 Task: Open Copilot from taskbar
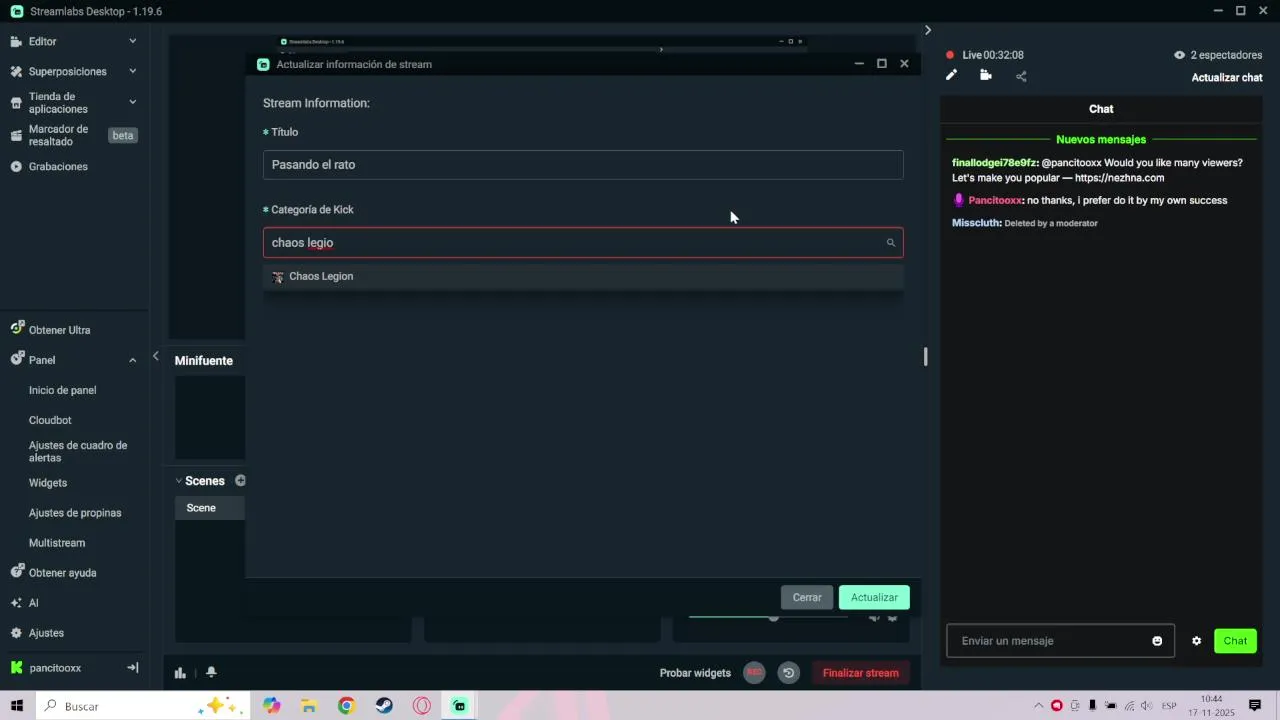point(272,706)
